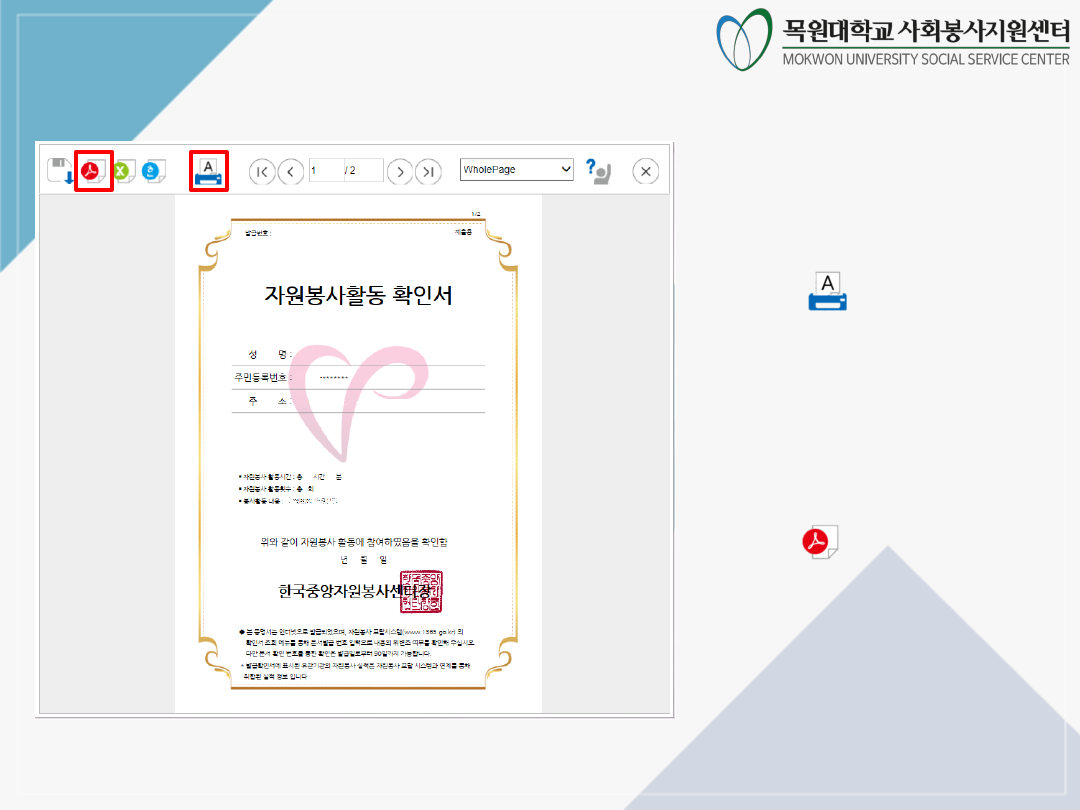Open the WholePage zoom dropdown

point(517,170)
